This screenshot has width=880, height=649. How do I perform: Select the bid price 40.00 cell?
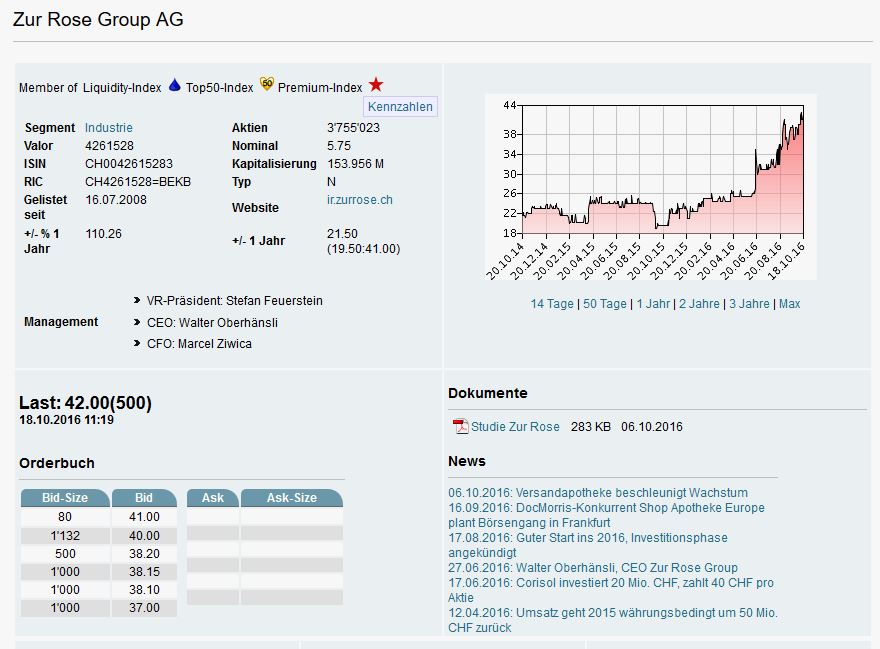pos(144,536)
